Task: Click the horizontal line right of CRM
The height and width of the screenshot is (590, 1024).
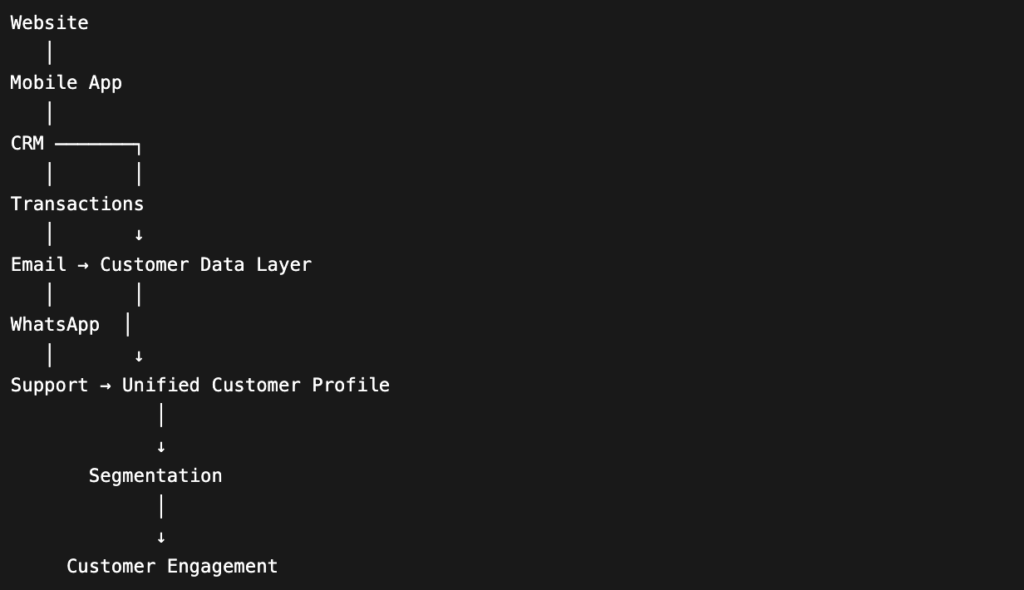Action: coord(97,144)
